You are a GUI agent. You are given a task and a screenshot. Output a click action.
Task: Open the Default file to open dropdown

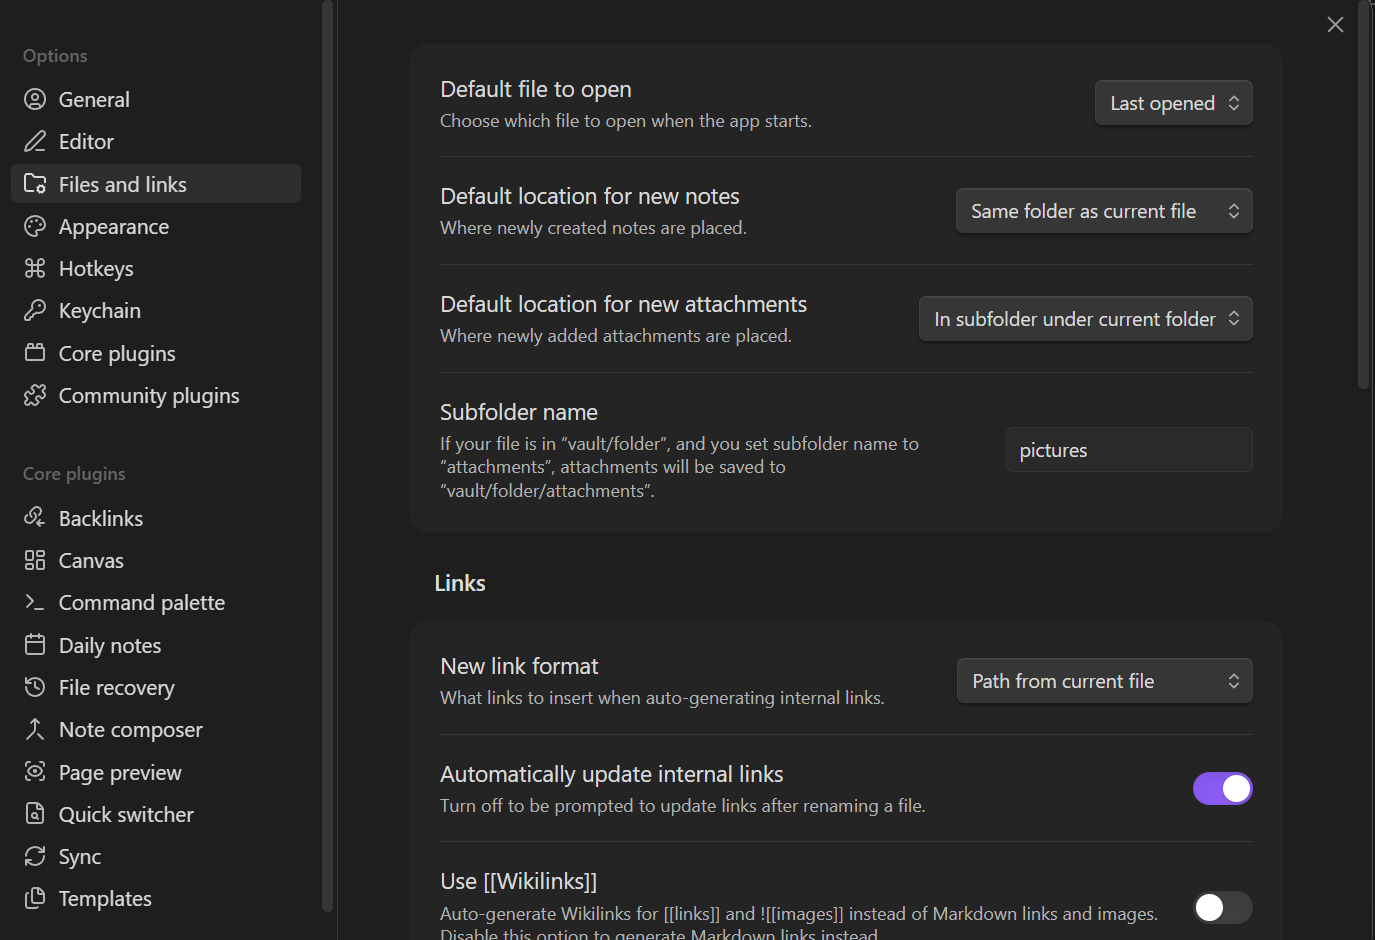[1174, 103]
